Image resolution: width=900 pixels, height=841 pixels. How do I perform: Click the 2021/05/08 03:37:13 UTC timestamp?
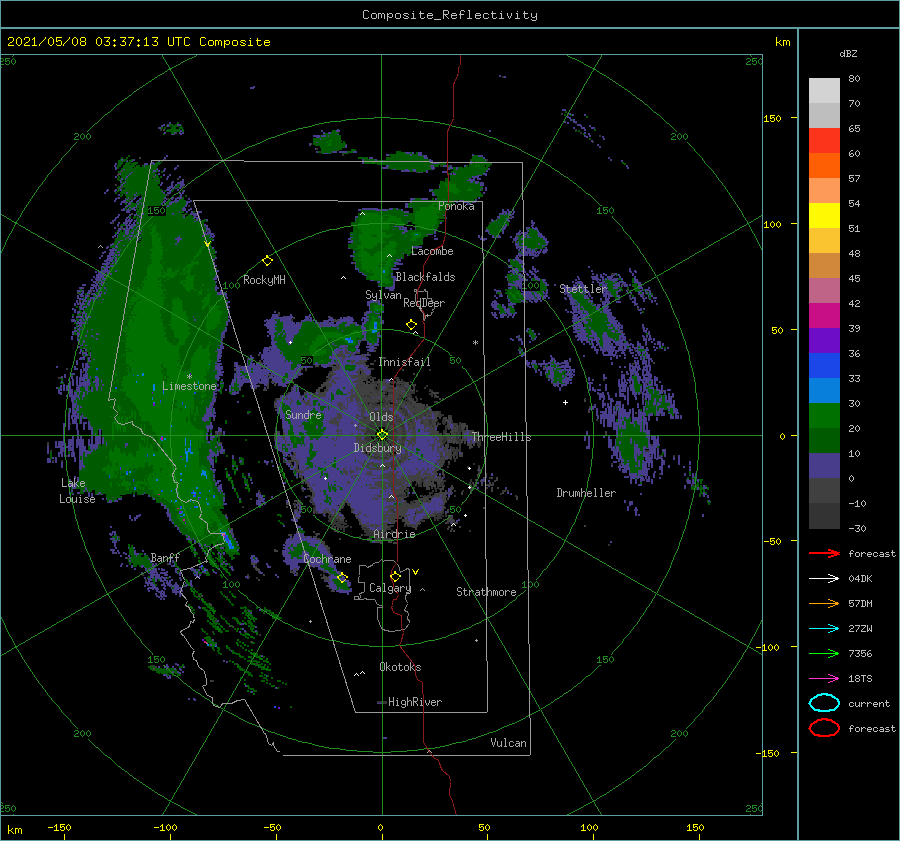click(139, 42)
